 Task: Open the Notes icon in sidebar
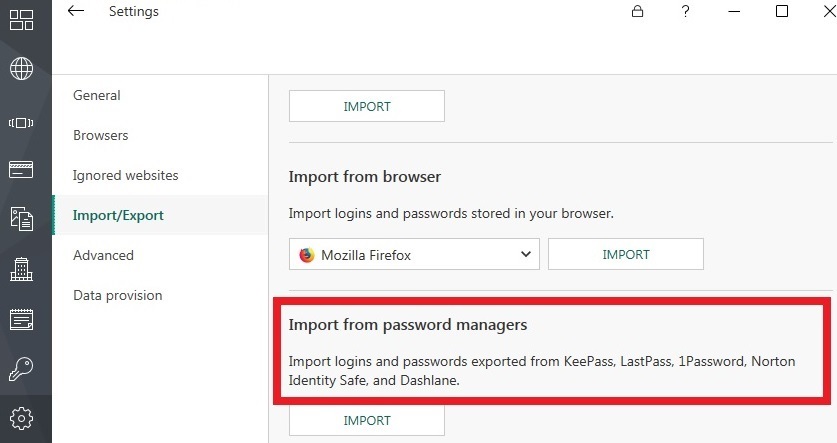coord(21,319)
